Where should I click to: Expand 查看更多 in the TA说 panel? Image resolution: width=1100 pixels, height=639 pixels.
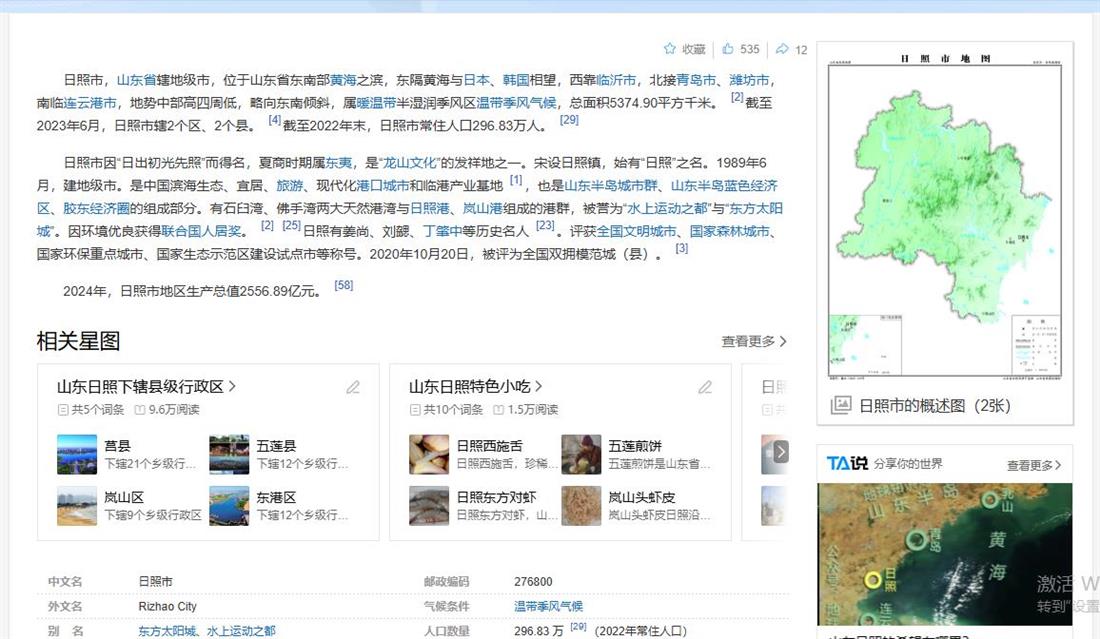1034,465
